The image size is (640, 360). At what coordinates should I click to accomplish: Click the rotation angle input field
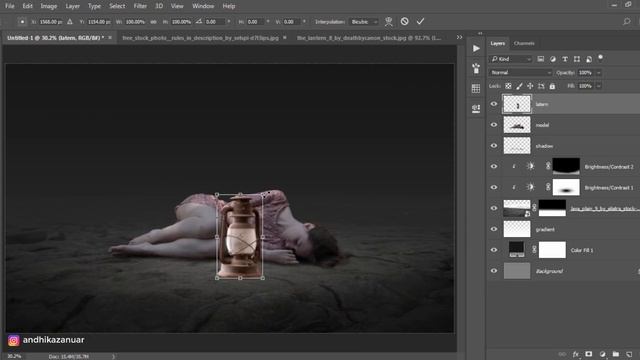(215, 22)
